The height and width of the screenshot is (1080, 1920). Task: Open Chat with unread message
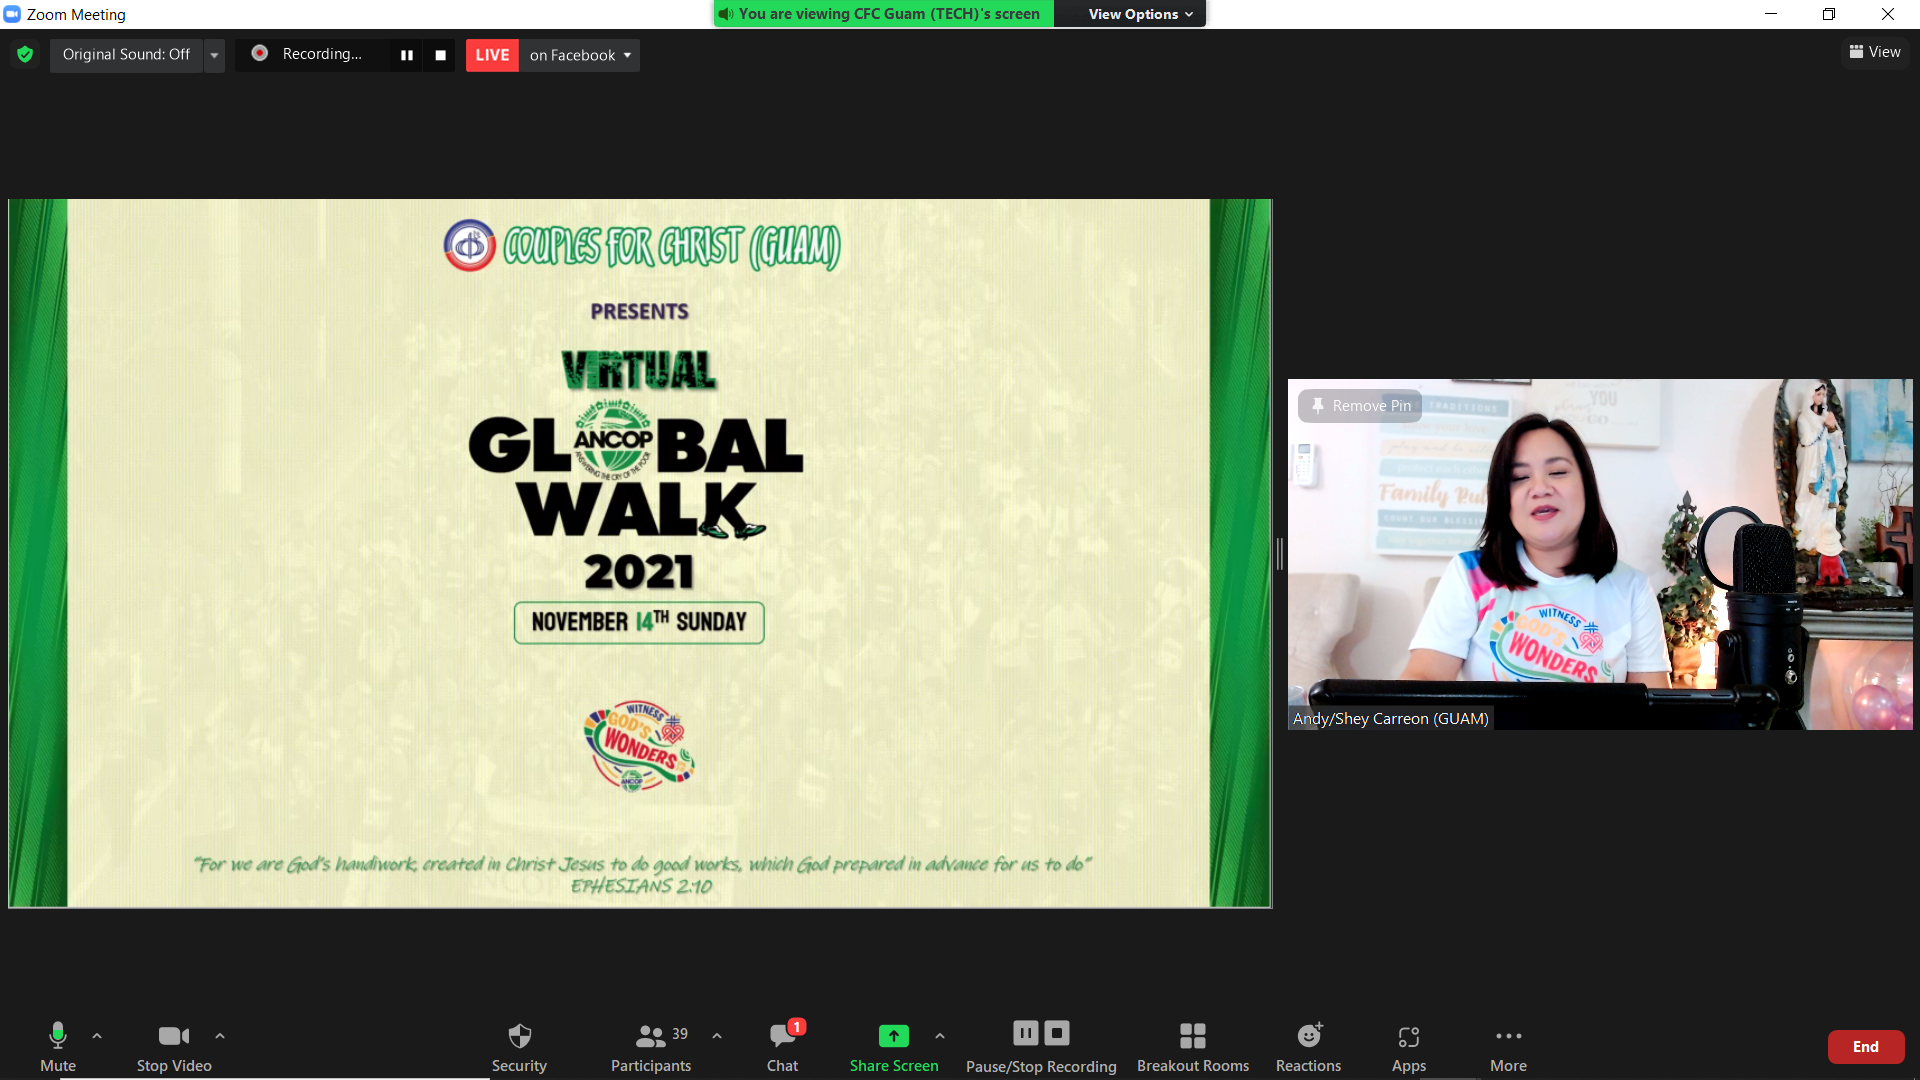(783, 1046)
